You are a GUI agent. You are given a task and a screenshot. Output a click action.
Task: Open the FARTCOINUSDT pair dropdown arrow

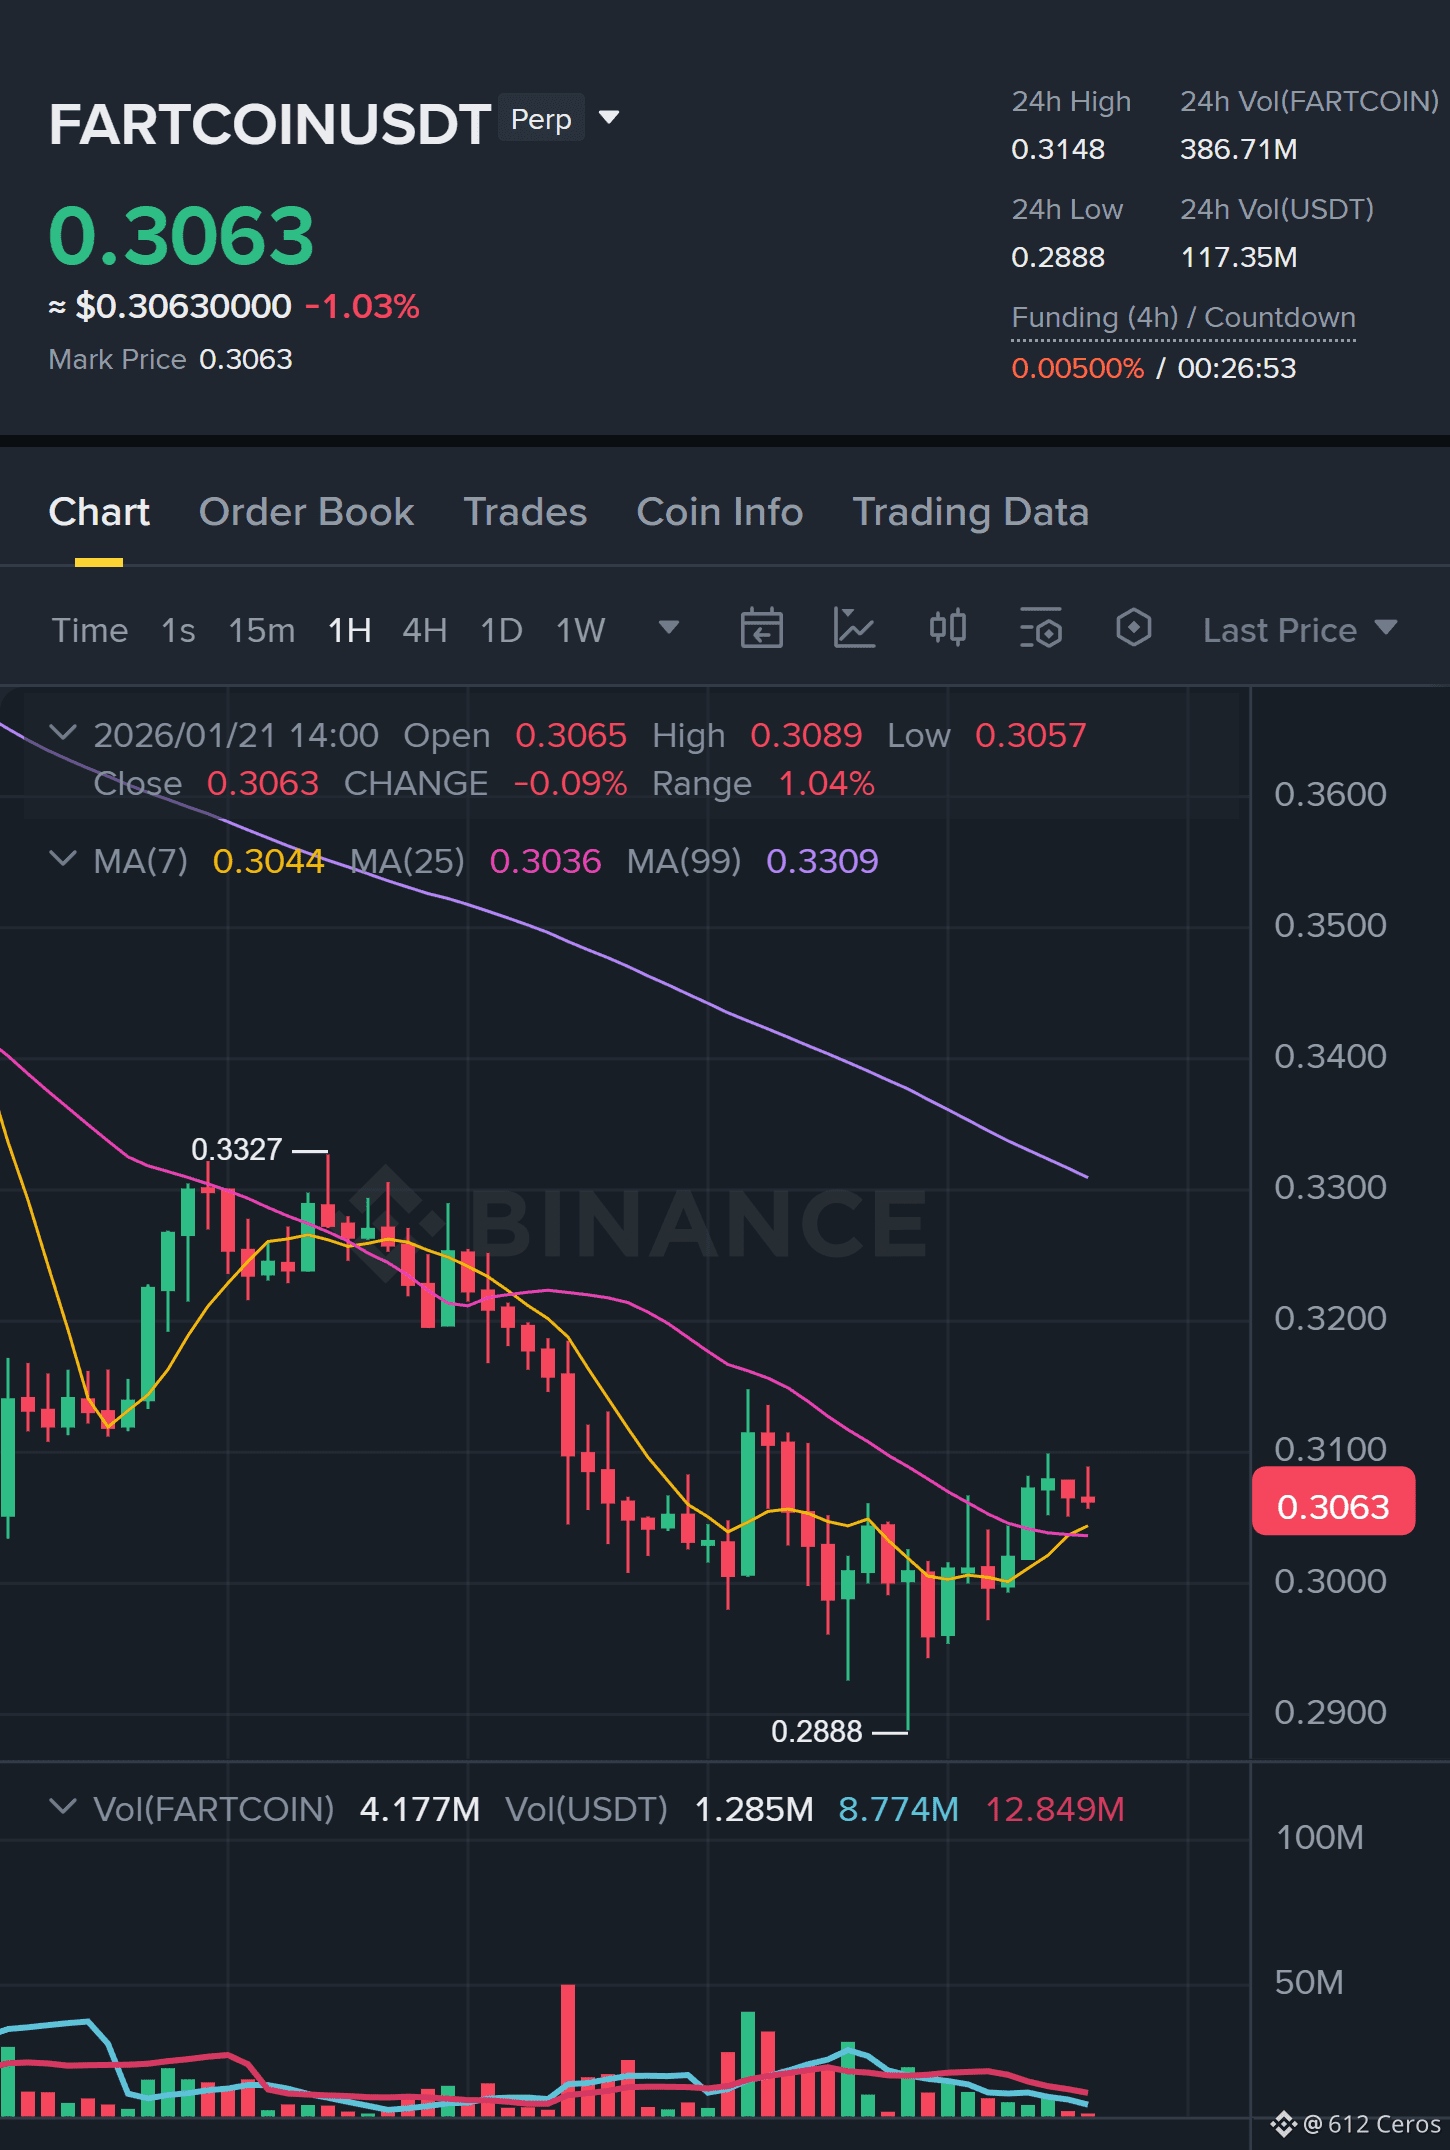[609, 118]
